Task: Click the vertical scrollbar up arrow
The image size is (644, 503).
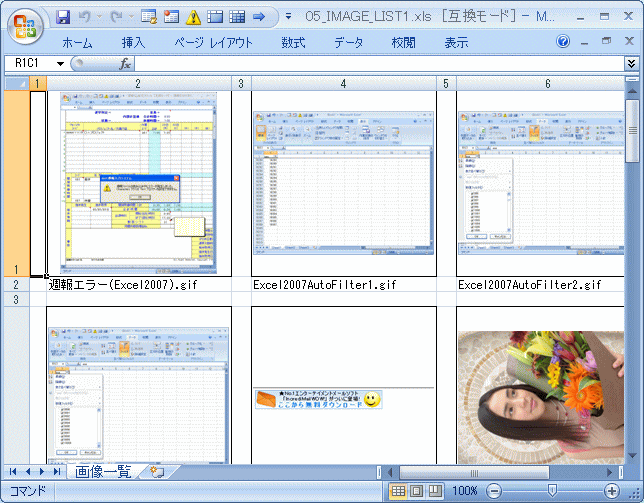Action: pos(632,91)
